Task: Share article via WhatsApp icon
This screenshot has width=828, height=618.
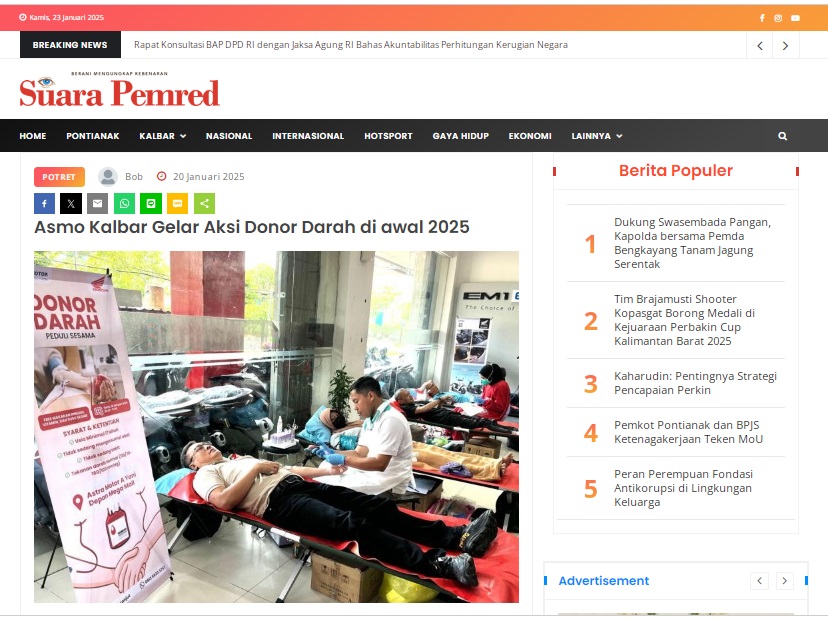Action: pos(124,203)
